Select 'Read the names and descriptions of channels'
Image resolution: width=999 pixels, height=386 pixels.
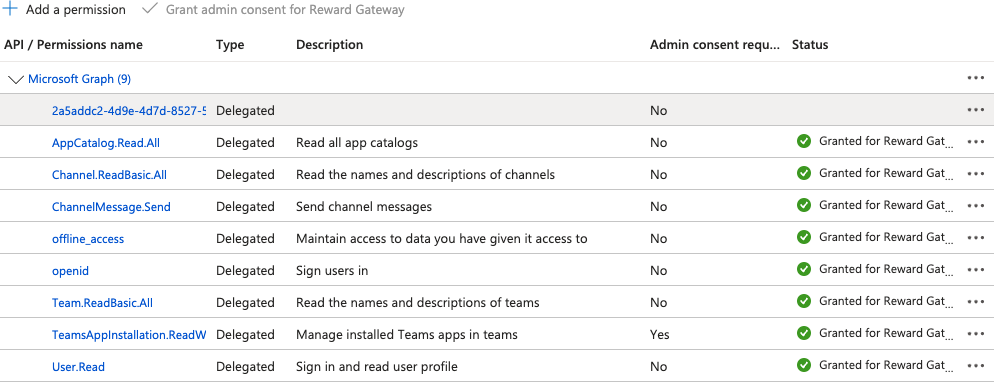426,175
